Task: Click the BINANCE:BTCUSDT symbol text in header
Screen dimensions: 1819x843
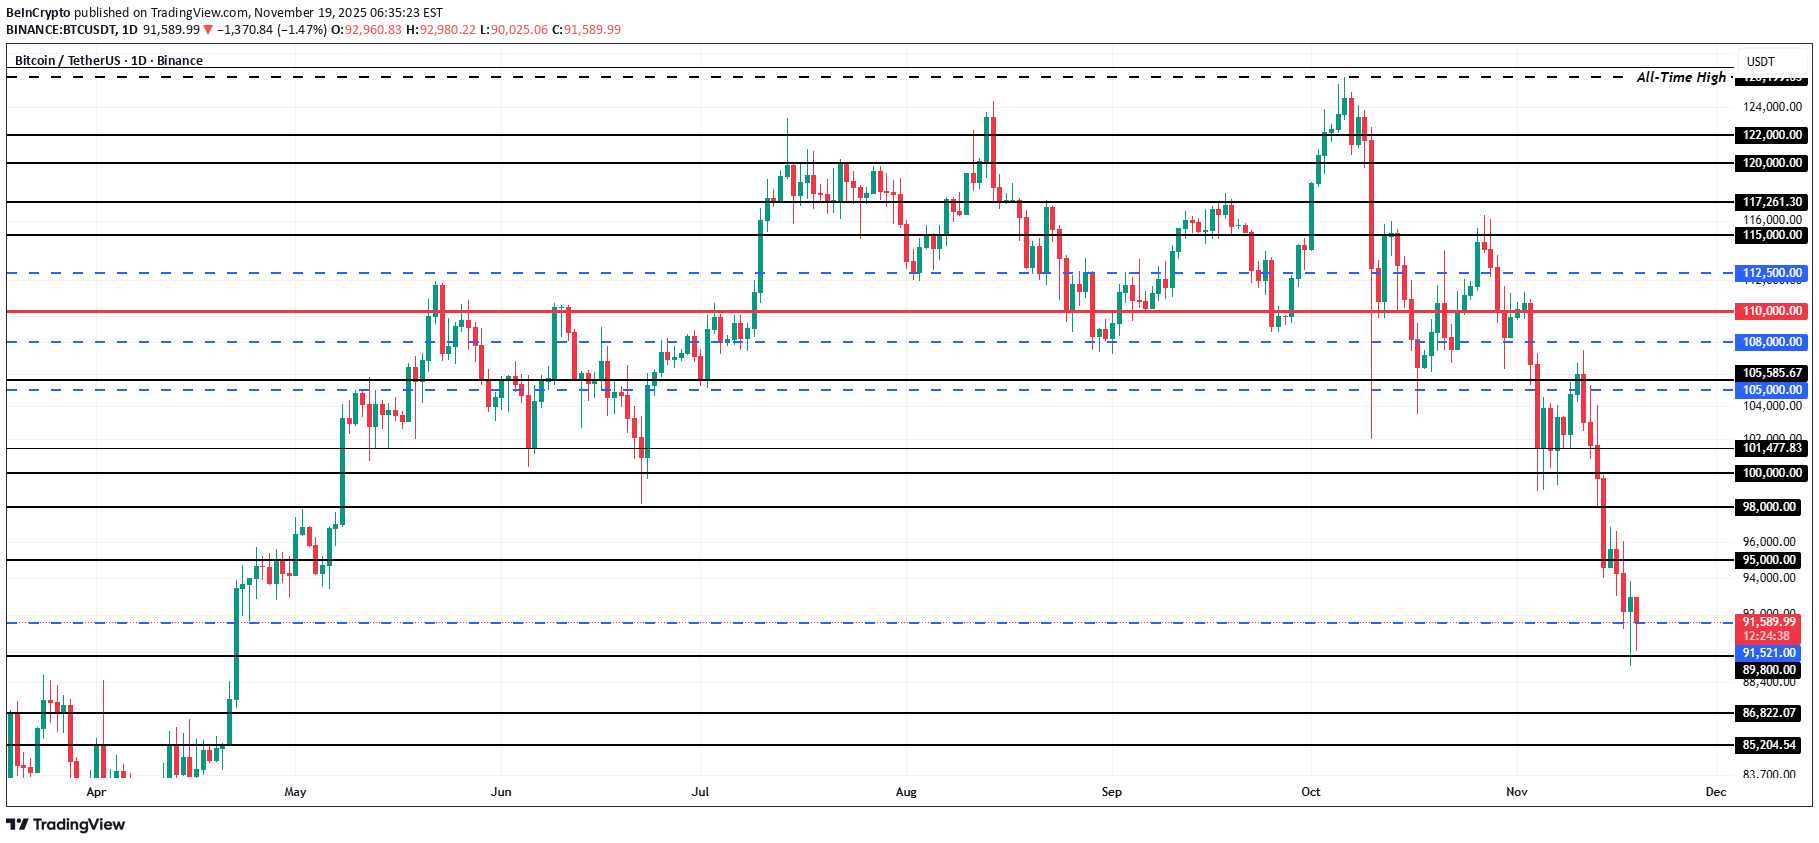Action: (x=60, y=30)
